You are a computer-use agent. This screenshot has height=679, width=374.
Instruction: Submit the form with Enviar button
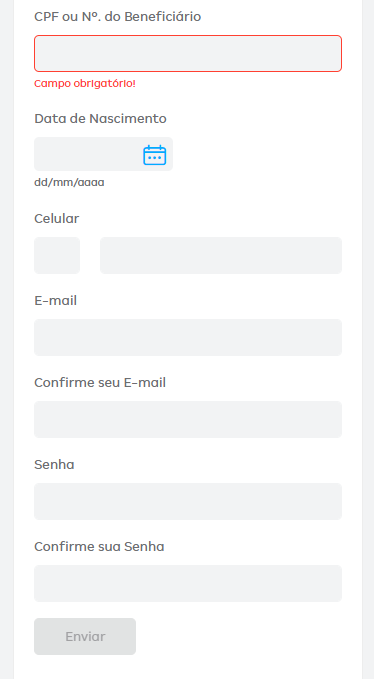85,637
